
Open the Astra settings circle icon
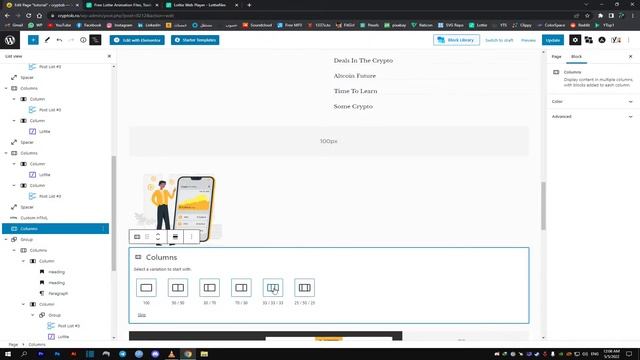pos(602,40)
